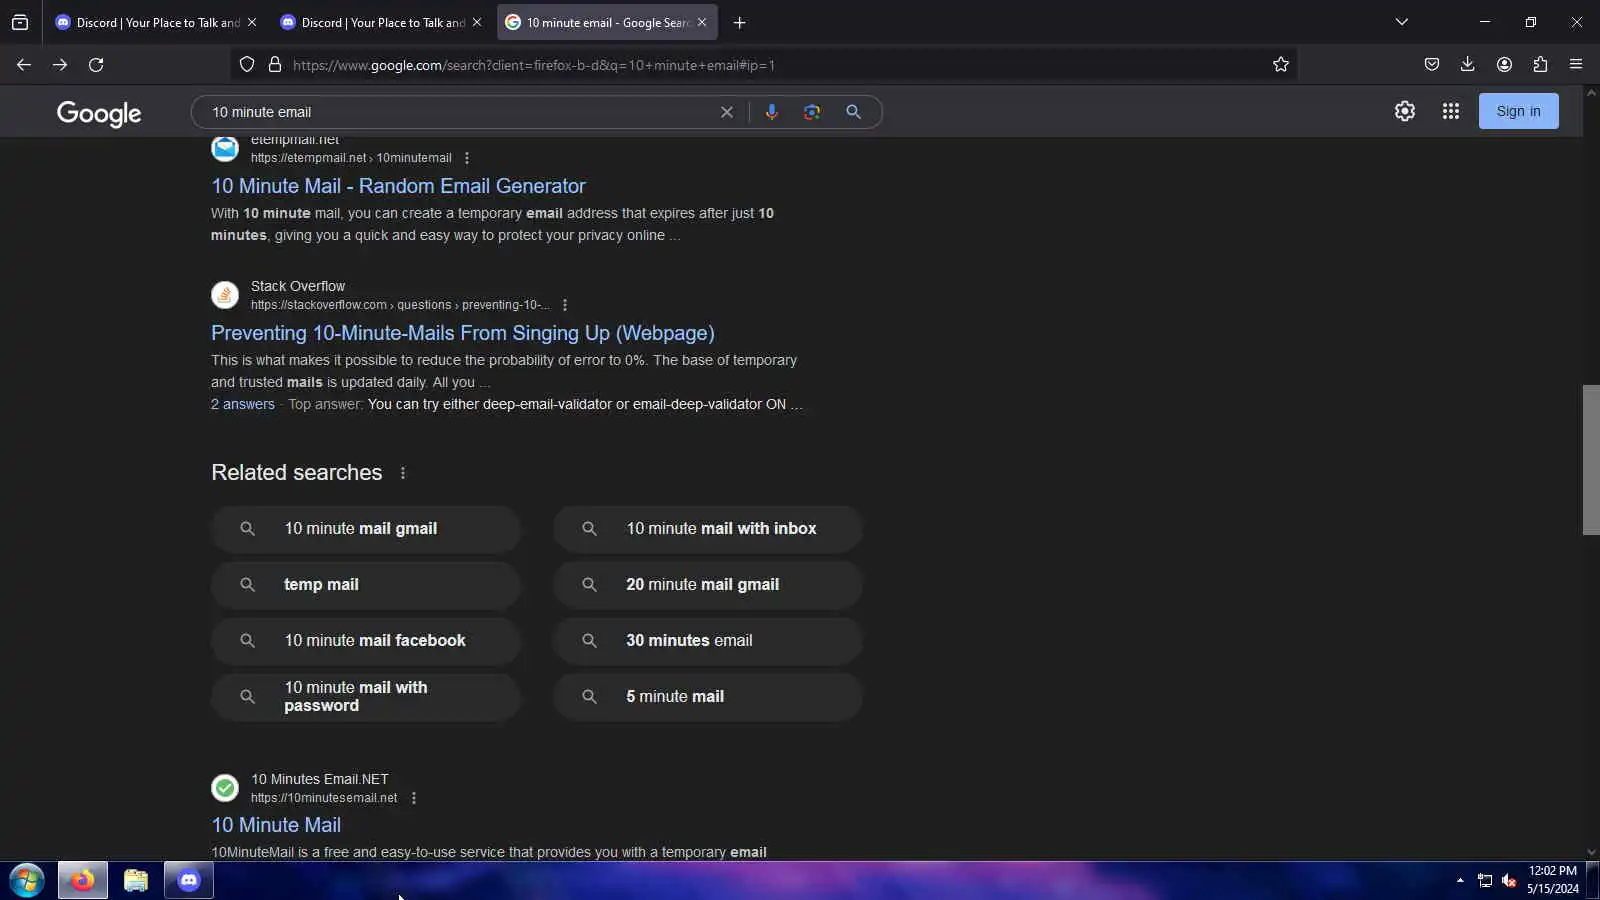Image resolution: width=1600 pixels, height=900 pixels.
Task: Open more options for Related searches
Action: click(403, 473)
